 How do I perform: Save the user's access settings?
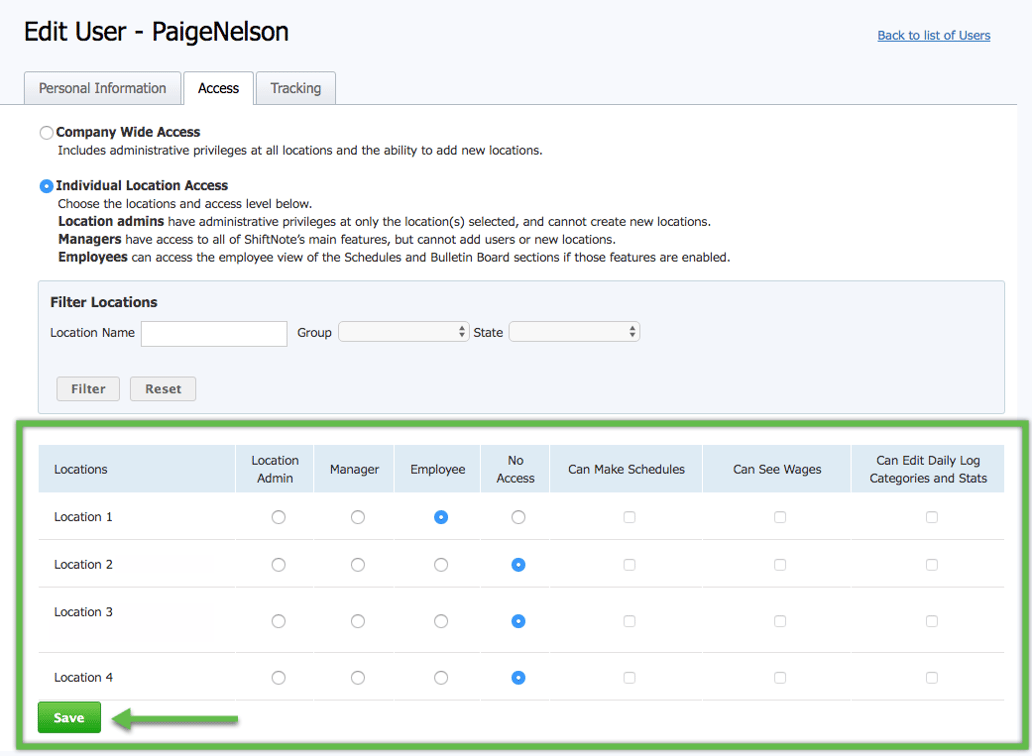tap(68, 717)
